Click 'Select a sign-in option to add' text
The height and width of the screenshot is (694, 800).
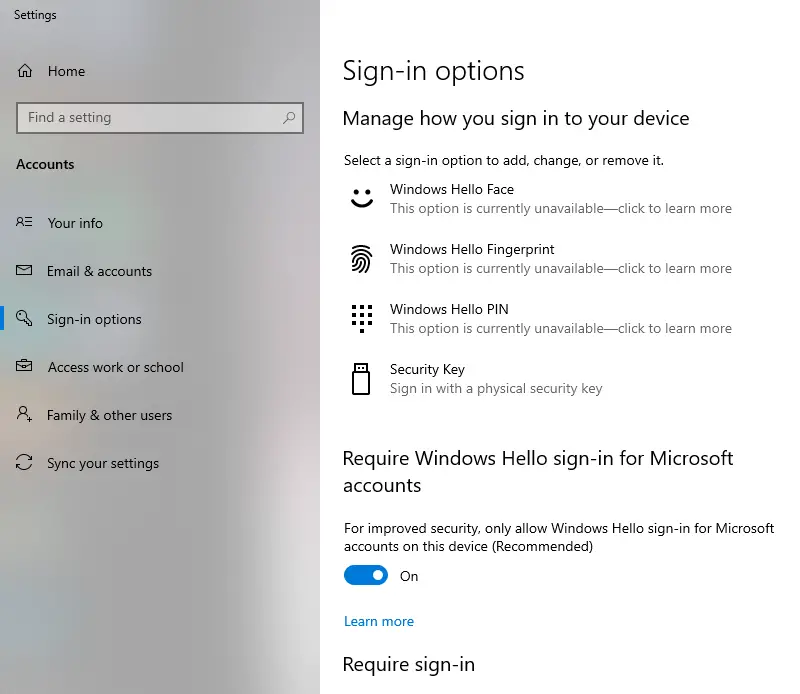click(x=504, y=160)
